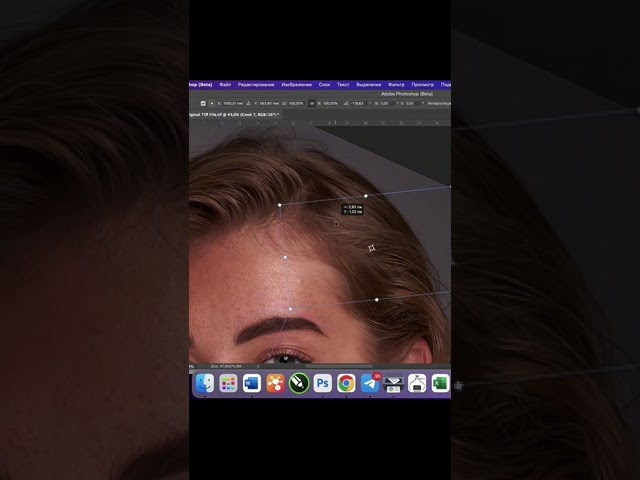Click the width percentage field in options bar
This screenshot has height=480, width=640.
[x=296, y=103]
